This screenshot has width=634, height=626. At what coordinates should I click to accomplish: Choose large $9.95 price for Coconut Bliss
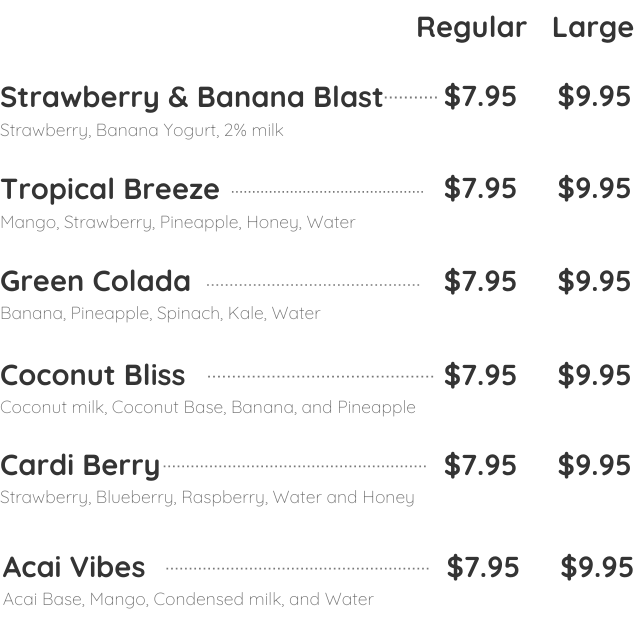click(x=594, y=375)
